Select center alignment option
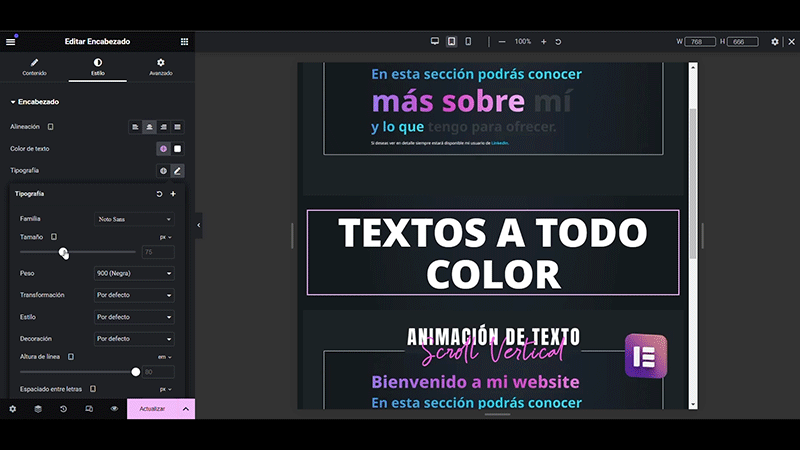 tap(148, 127)
